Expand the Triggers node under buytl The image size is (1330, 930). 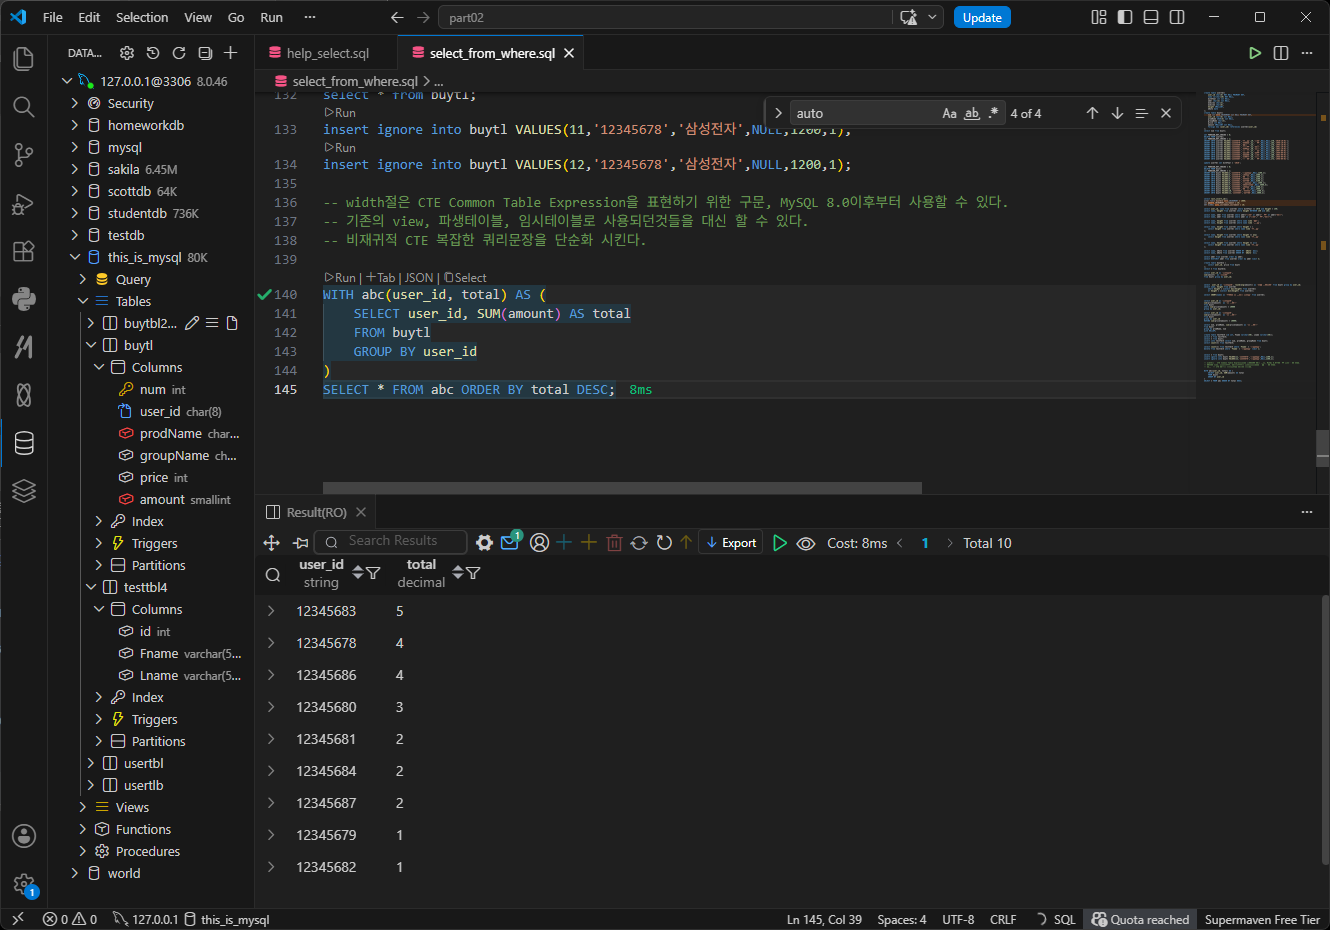click(99, 543)
